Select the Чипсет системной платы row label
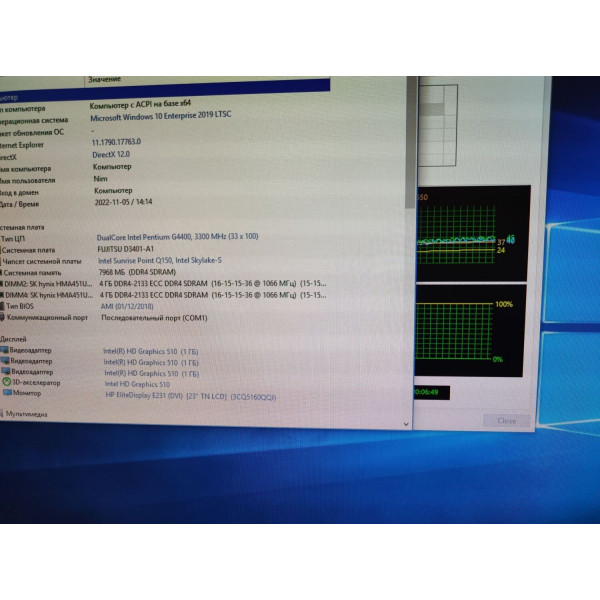The height and width of the screenshot is (600, 600). 42,261
